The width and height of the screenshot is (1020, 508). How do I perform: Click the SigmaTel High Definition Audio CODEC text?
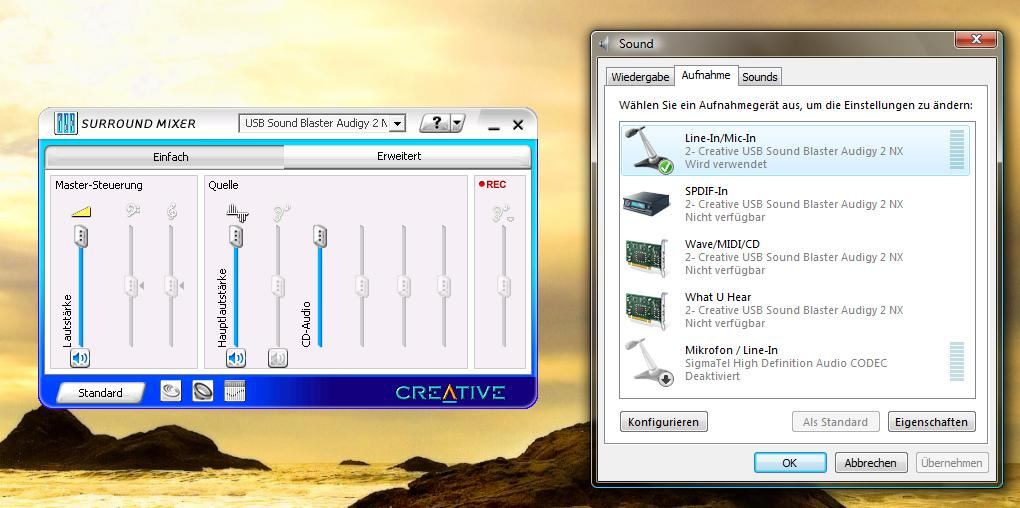[x=786, y=363]
